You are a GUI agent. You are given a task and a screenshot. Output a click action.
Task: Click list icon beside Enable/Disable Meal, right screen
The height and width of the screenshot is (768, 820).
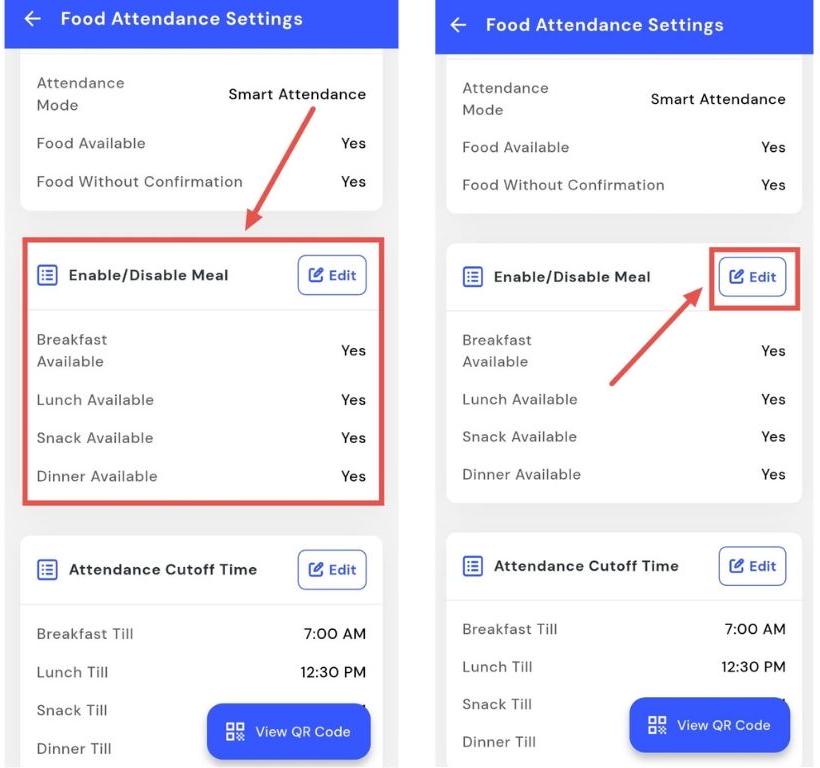click(473, 277)
